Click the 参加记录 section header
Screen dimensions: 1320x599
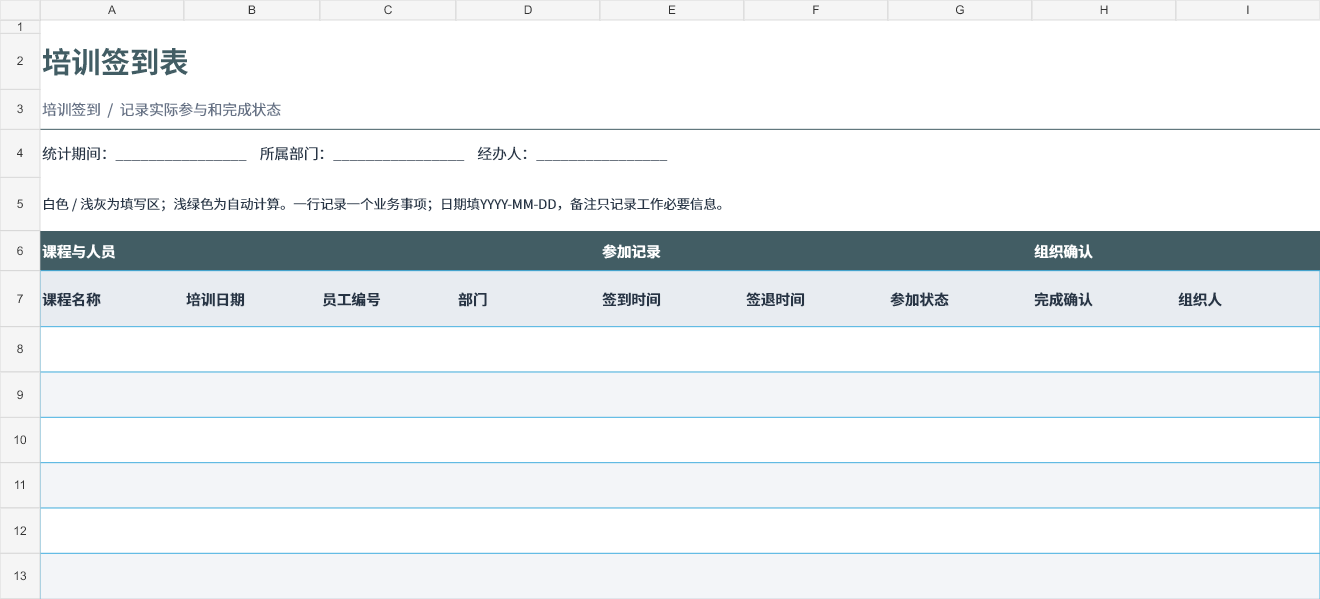point(631,252)
